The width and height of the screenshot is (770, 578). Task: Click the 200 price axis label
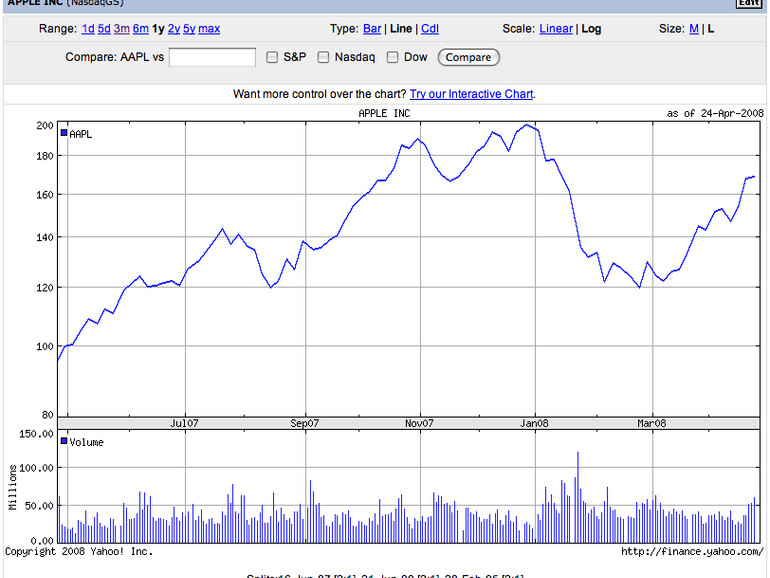pyautogui.click(x=45, y=126)
